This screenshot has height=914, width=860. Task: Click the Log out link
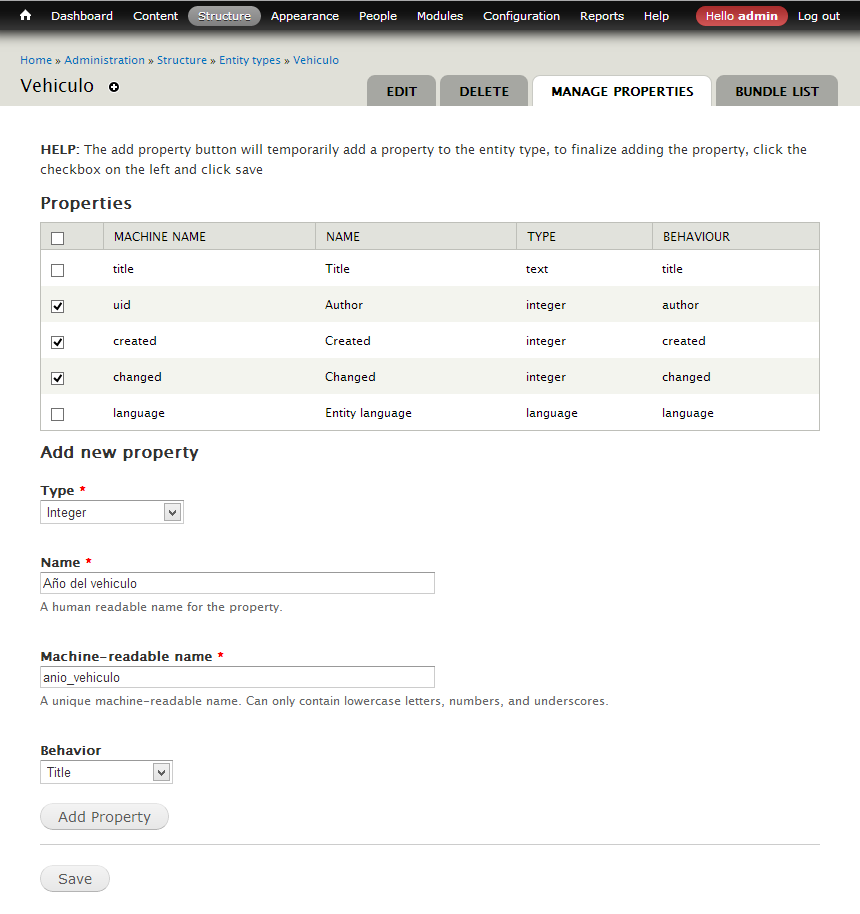(x=818, y=16)
